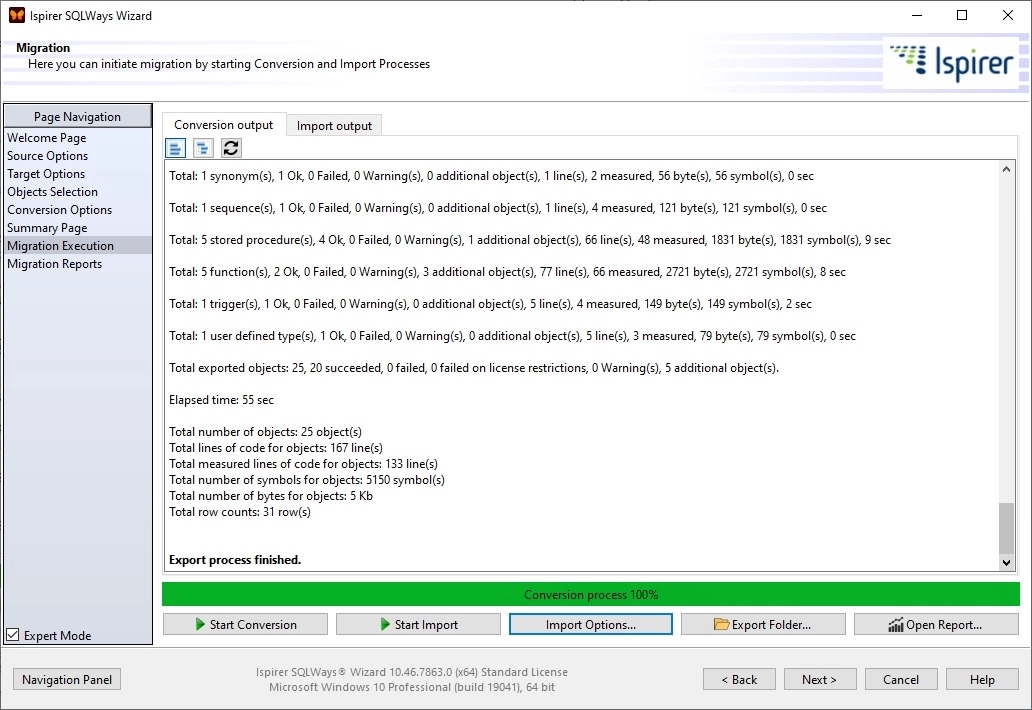1032x710 pixels.
Task: Toggle the Expert Mode checkbox
Action: pyautogui.click(x=11, y=634)
